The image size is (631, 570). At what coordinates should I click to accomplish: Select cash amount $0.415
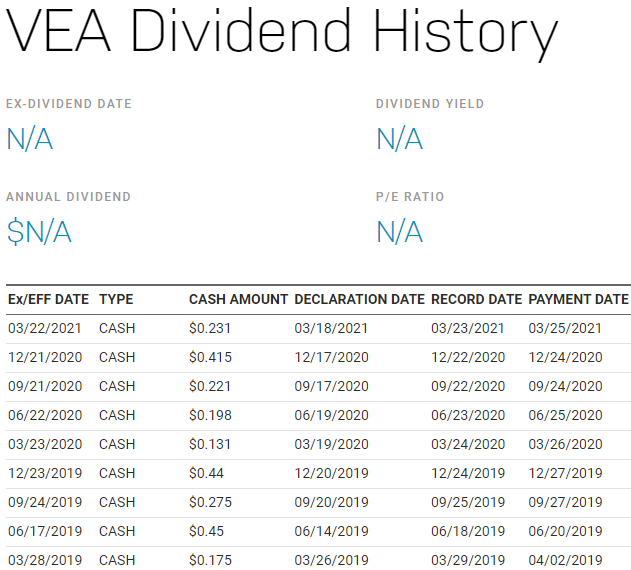click(210, 357)
